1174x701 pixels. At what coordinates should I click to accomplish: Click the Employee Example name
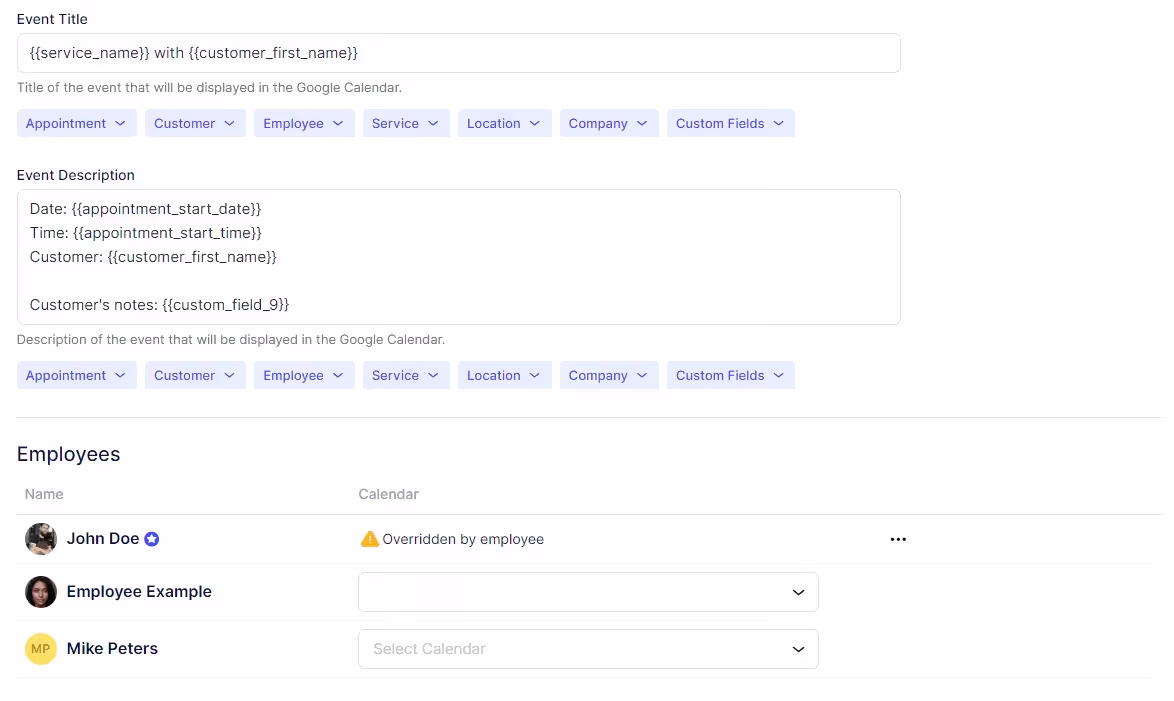(139, 592)
